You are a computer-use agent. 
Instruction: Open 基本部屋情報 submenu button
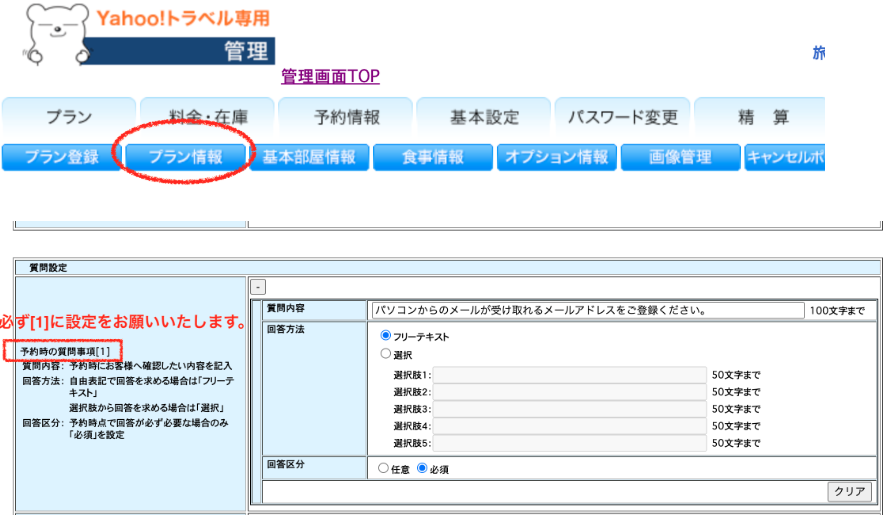click(x=309, y=157)
